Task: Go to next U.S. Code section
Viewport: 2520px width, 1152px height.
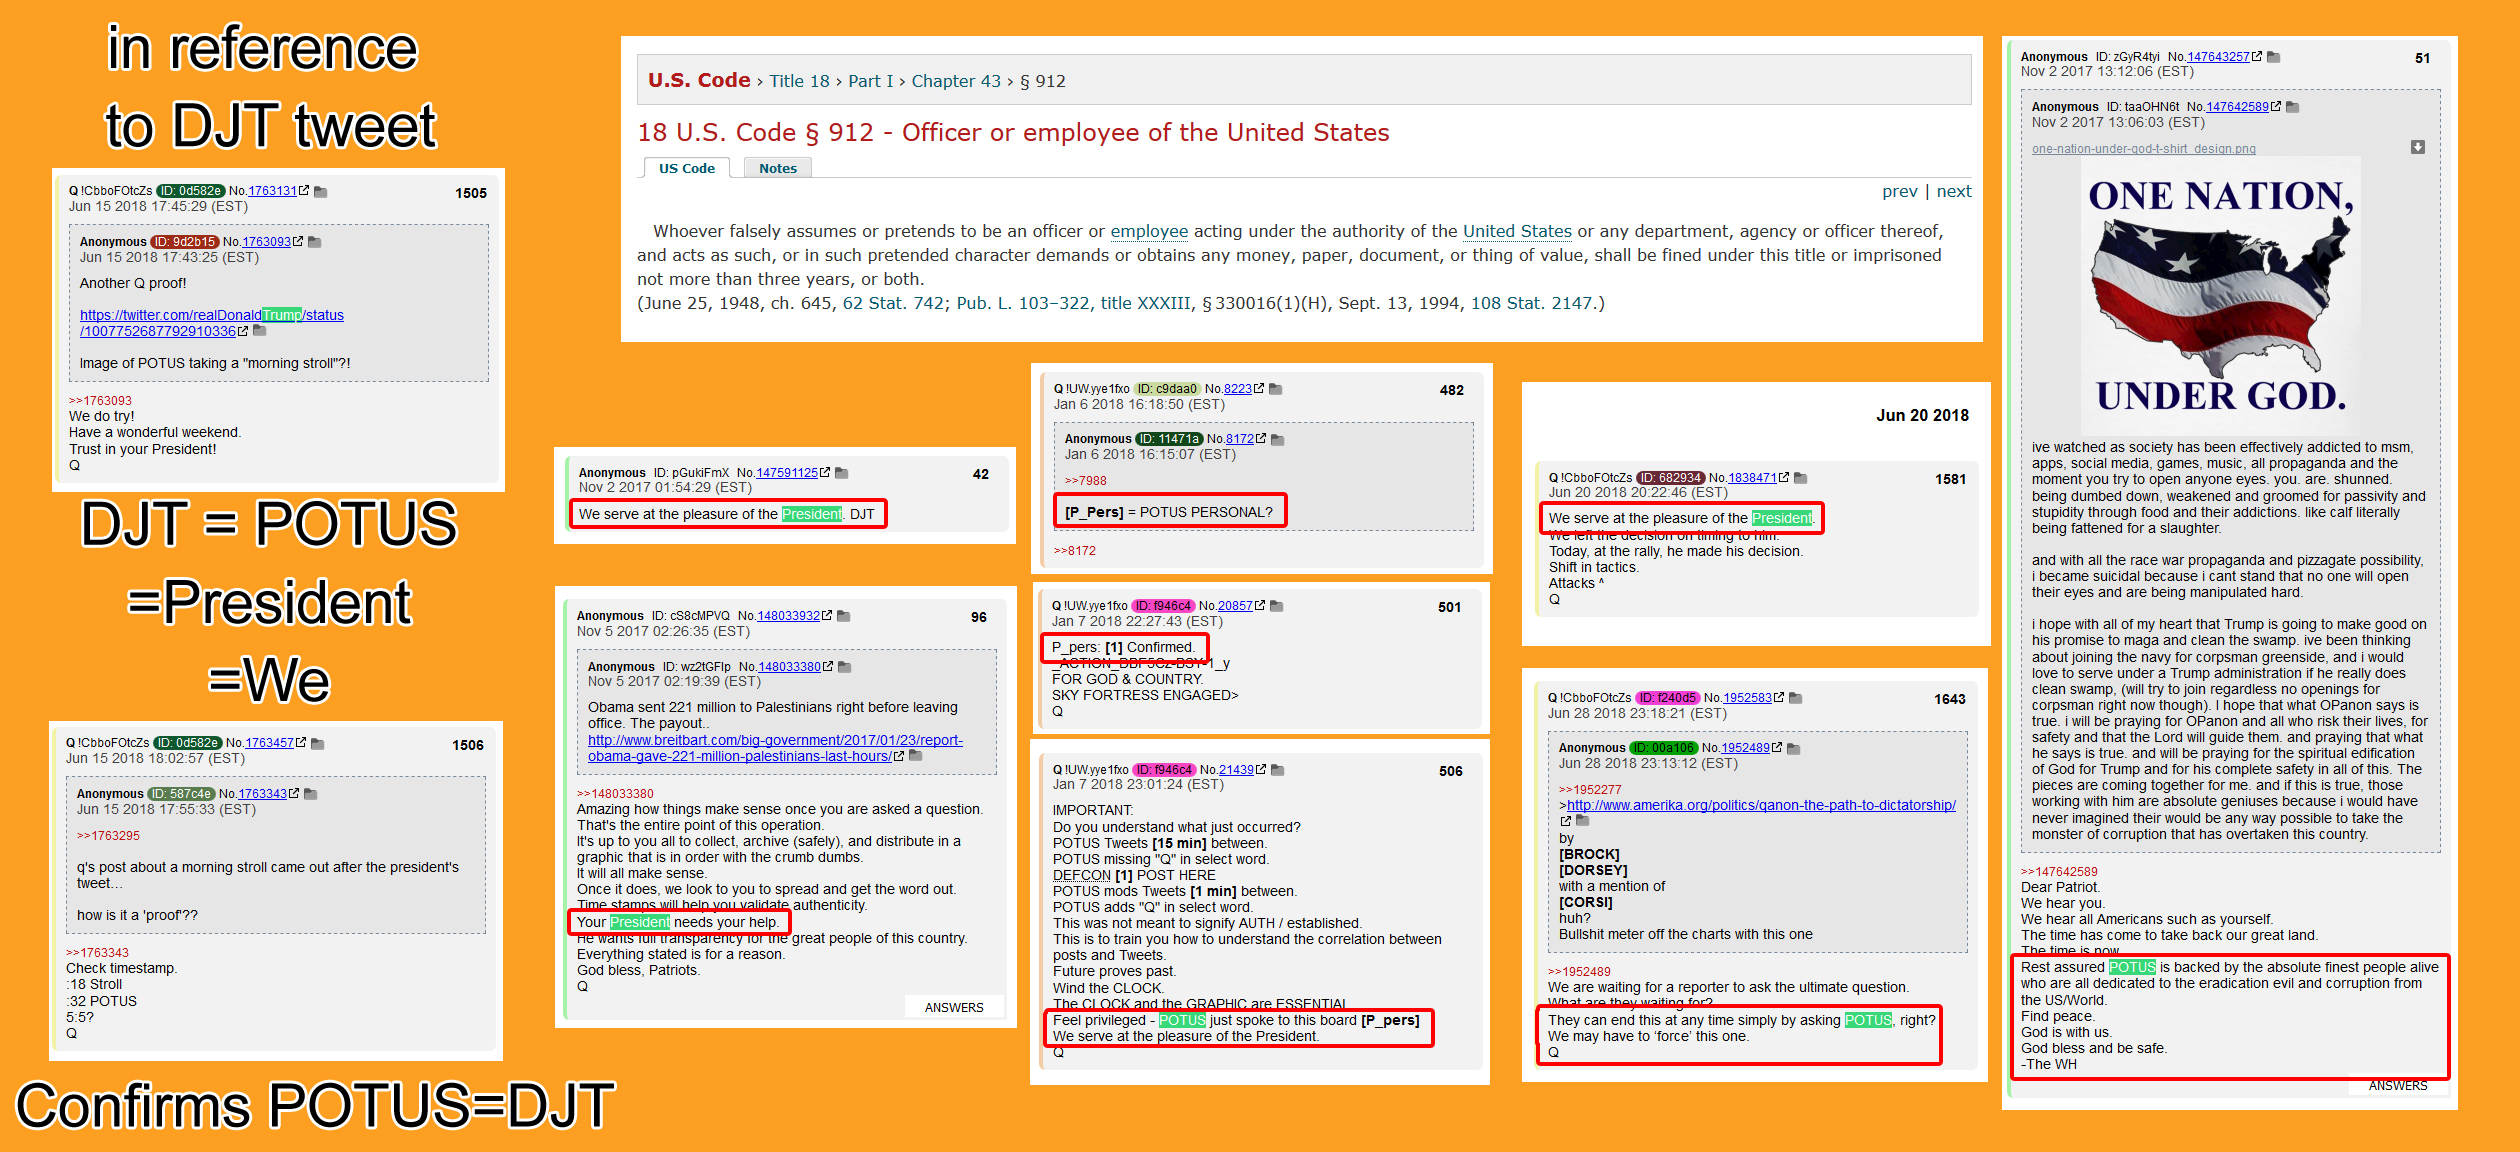Action: (x=1953, y=191)
